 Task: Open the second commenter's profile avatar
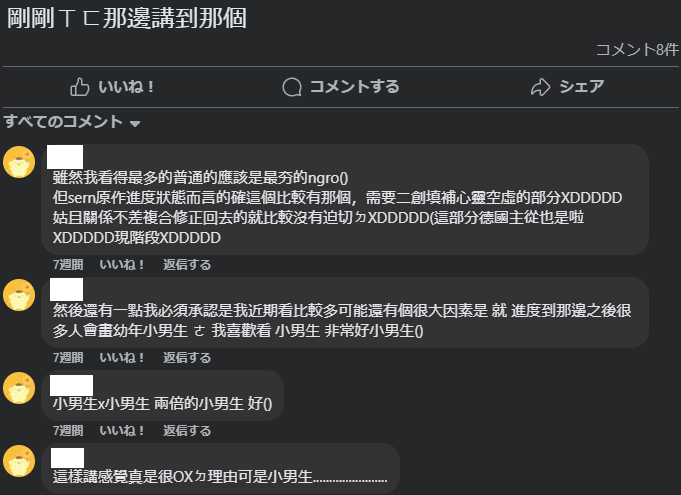pos(19,295)
